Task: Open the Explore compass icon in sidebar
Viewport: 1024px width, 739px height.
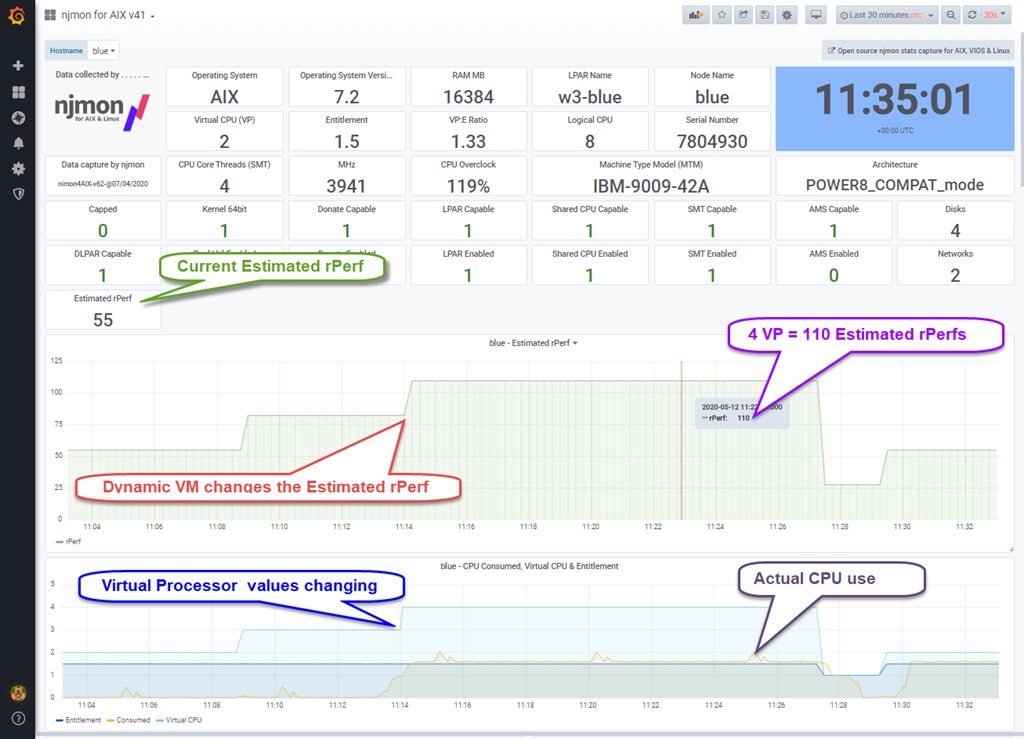Action: click(18, 118)
